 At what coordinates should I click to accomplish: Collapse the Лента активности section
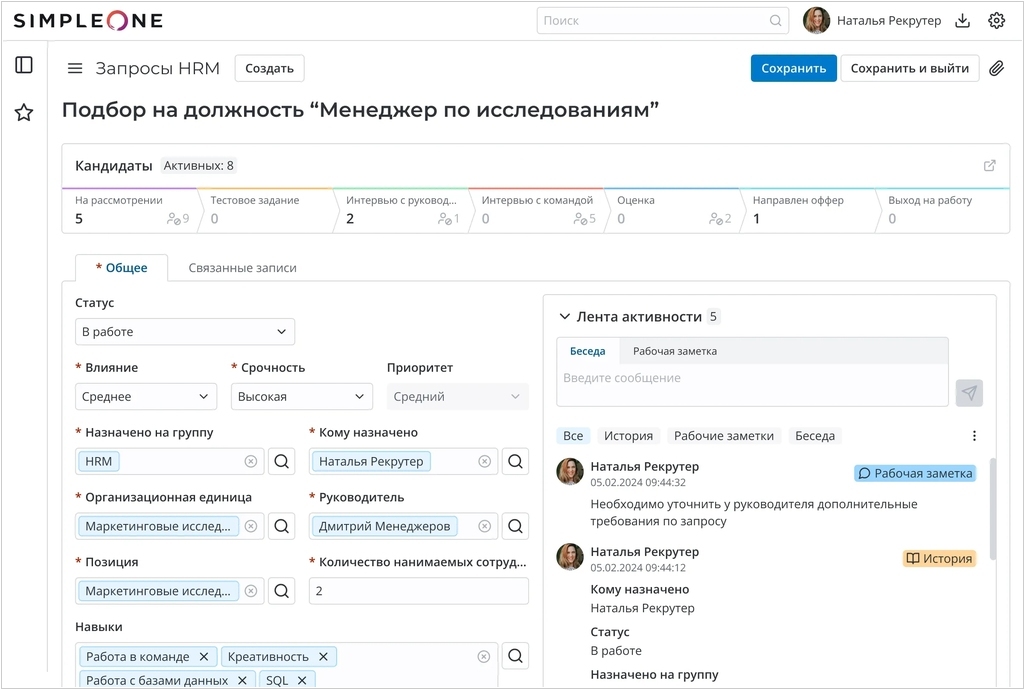(565, 317)
